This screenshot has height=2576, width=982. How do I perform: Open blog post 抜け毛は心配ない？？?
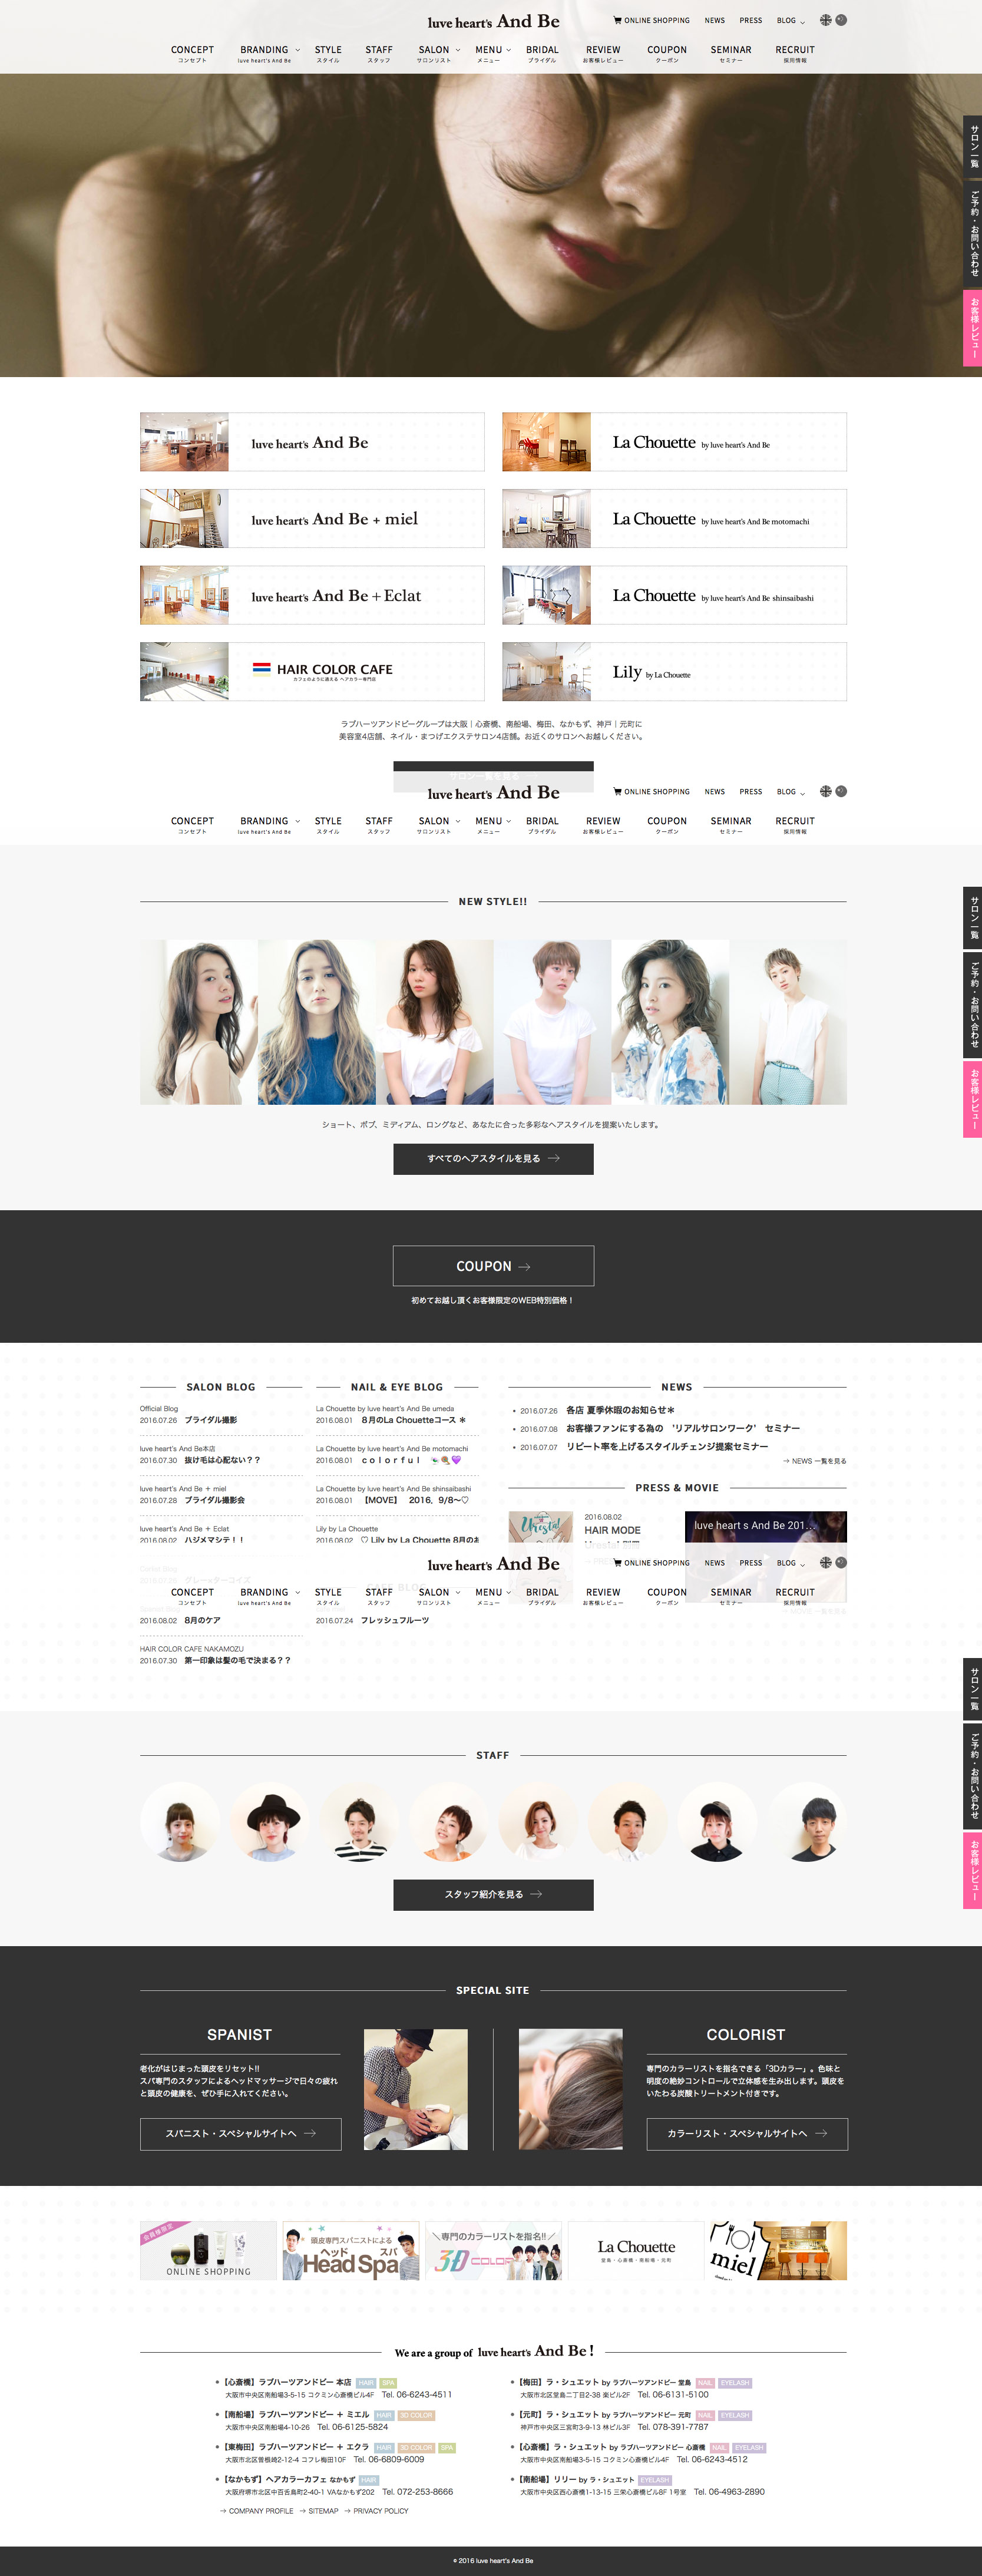pos(222,1460)
